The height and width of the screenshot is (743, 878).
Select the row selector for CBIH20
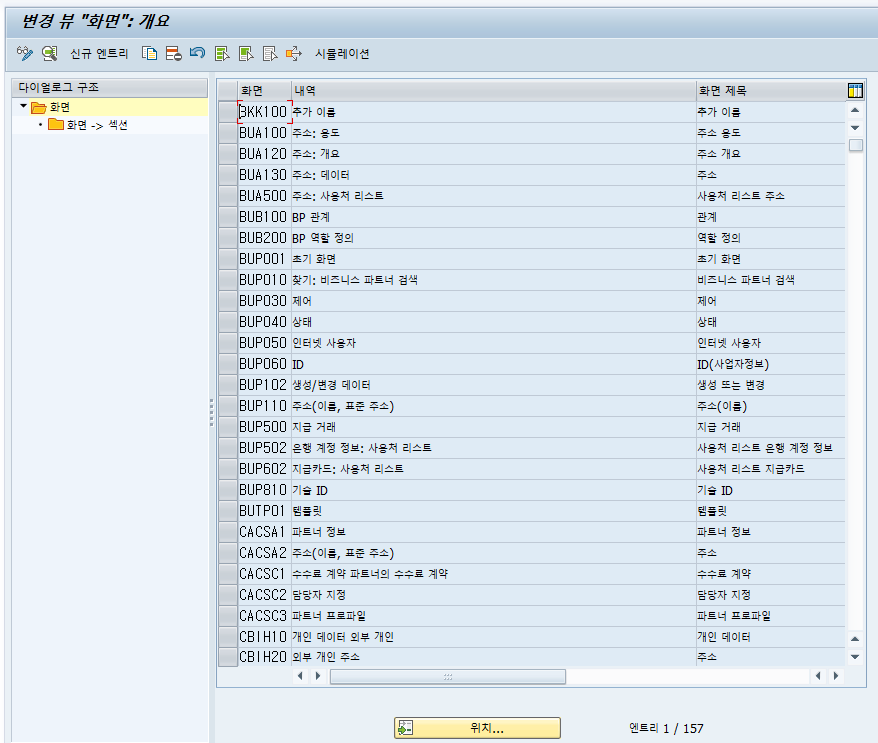228,657
